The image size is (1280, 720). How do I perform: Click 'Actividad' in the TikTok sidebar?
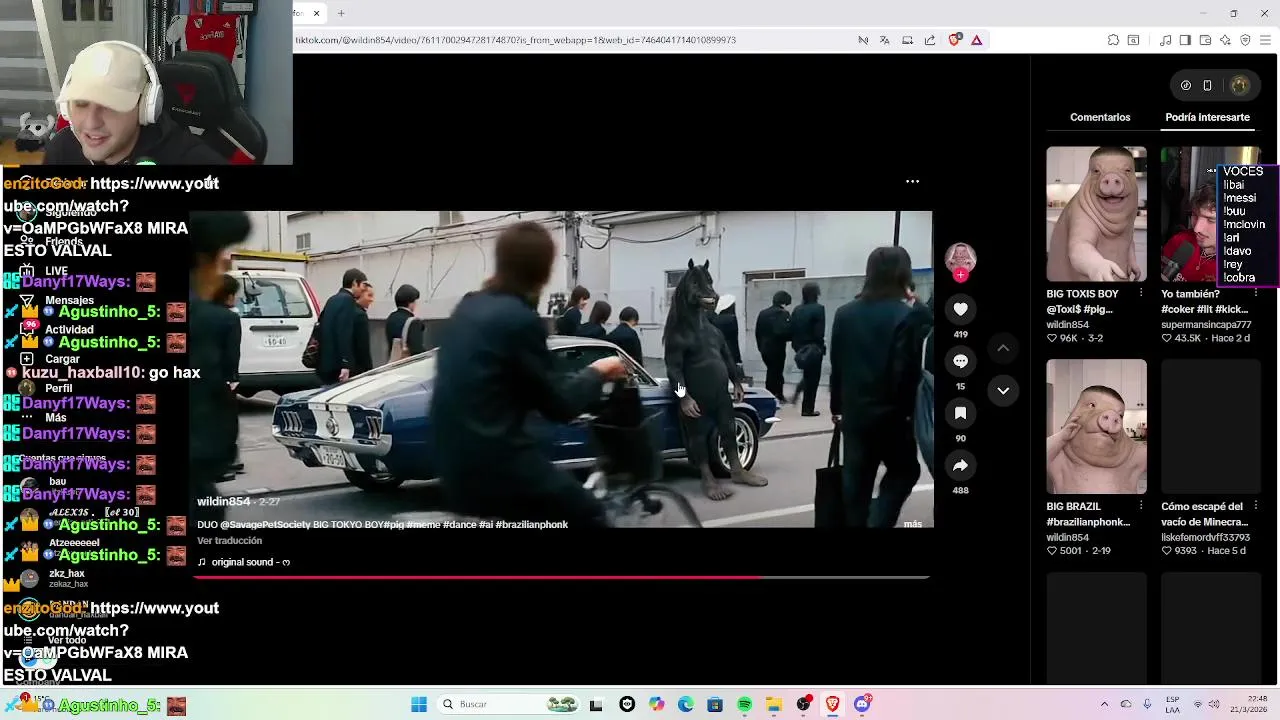point(69,329)
